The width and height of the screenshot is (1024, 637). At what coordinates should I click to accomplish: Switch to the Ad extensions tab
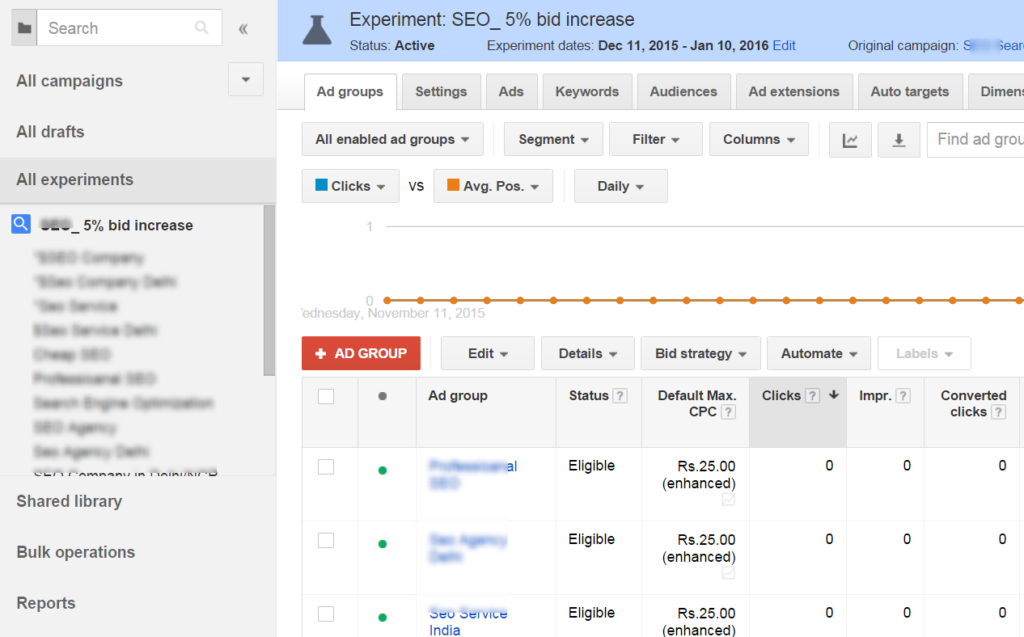(794, 91)
